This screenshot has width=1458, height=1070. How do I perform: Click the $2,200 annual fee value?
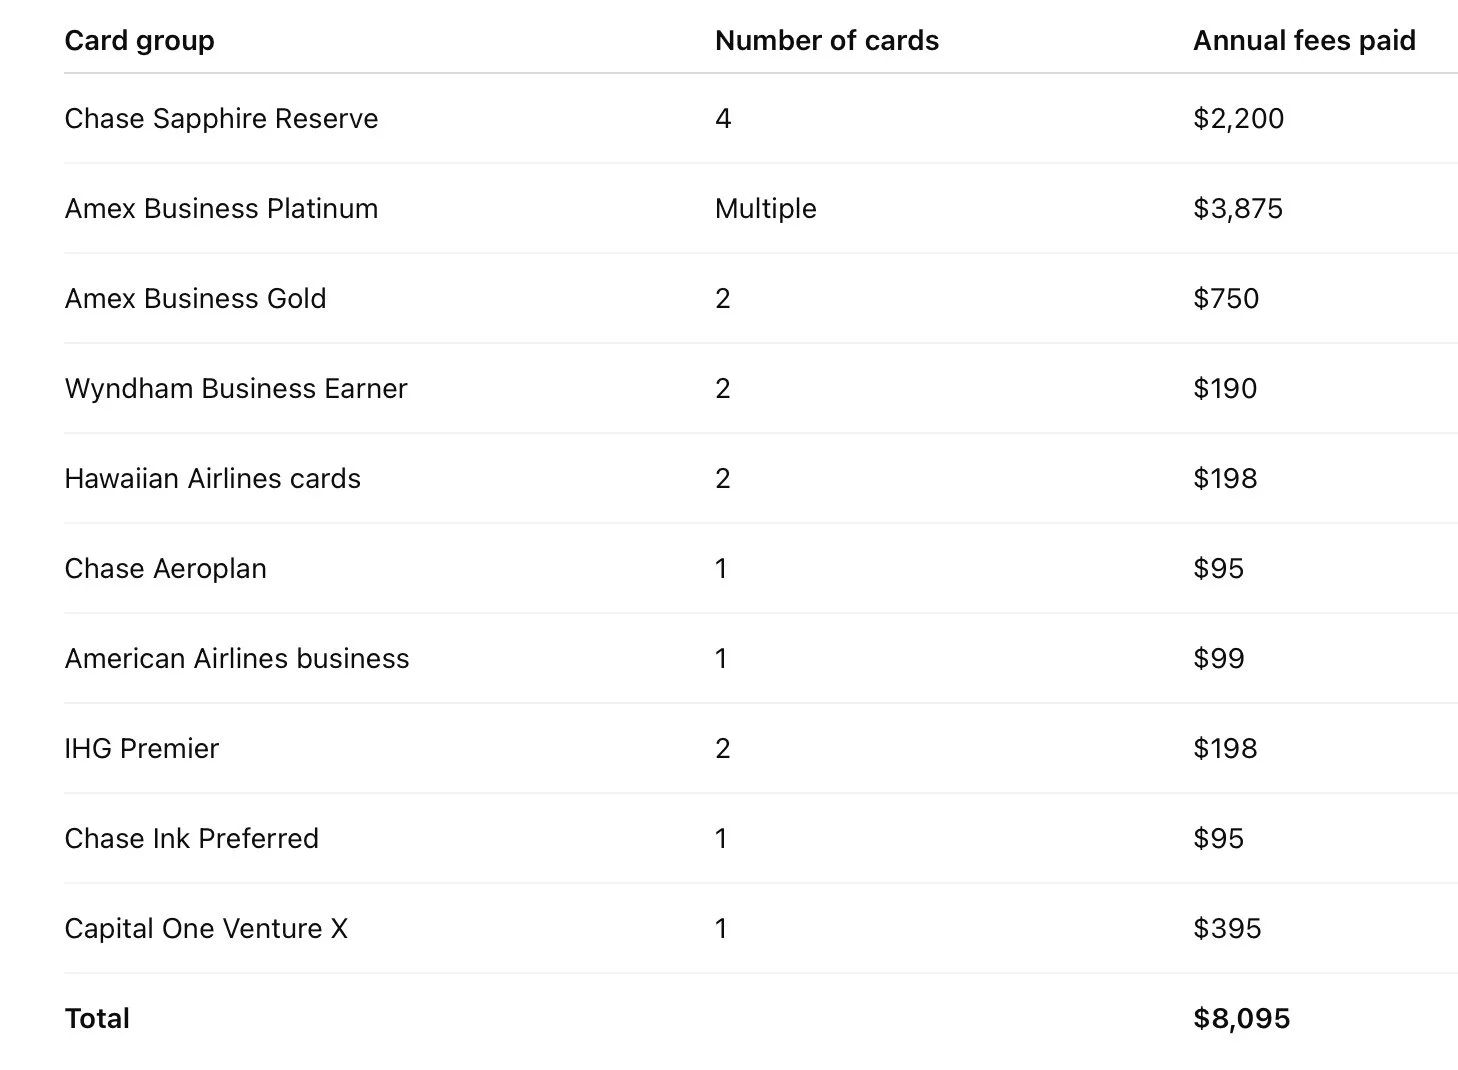pyautogui.click(x=1237, y=119)
